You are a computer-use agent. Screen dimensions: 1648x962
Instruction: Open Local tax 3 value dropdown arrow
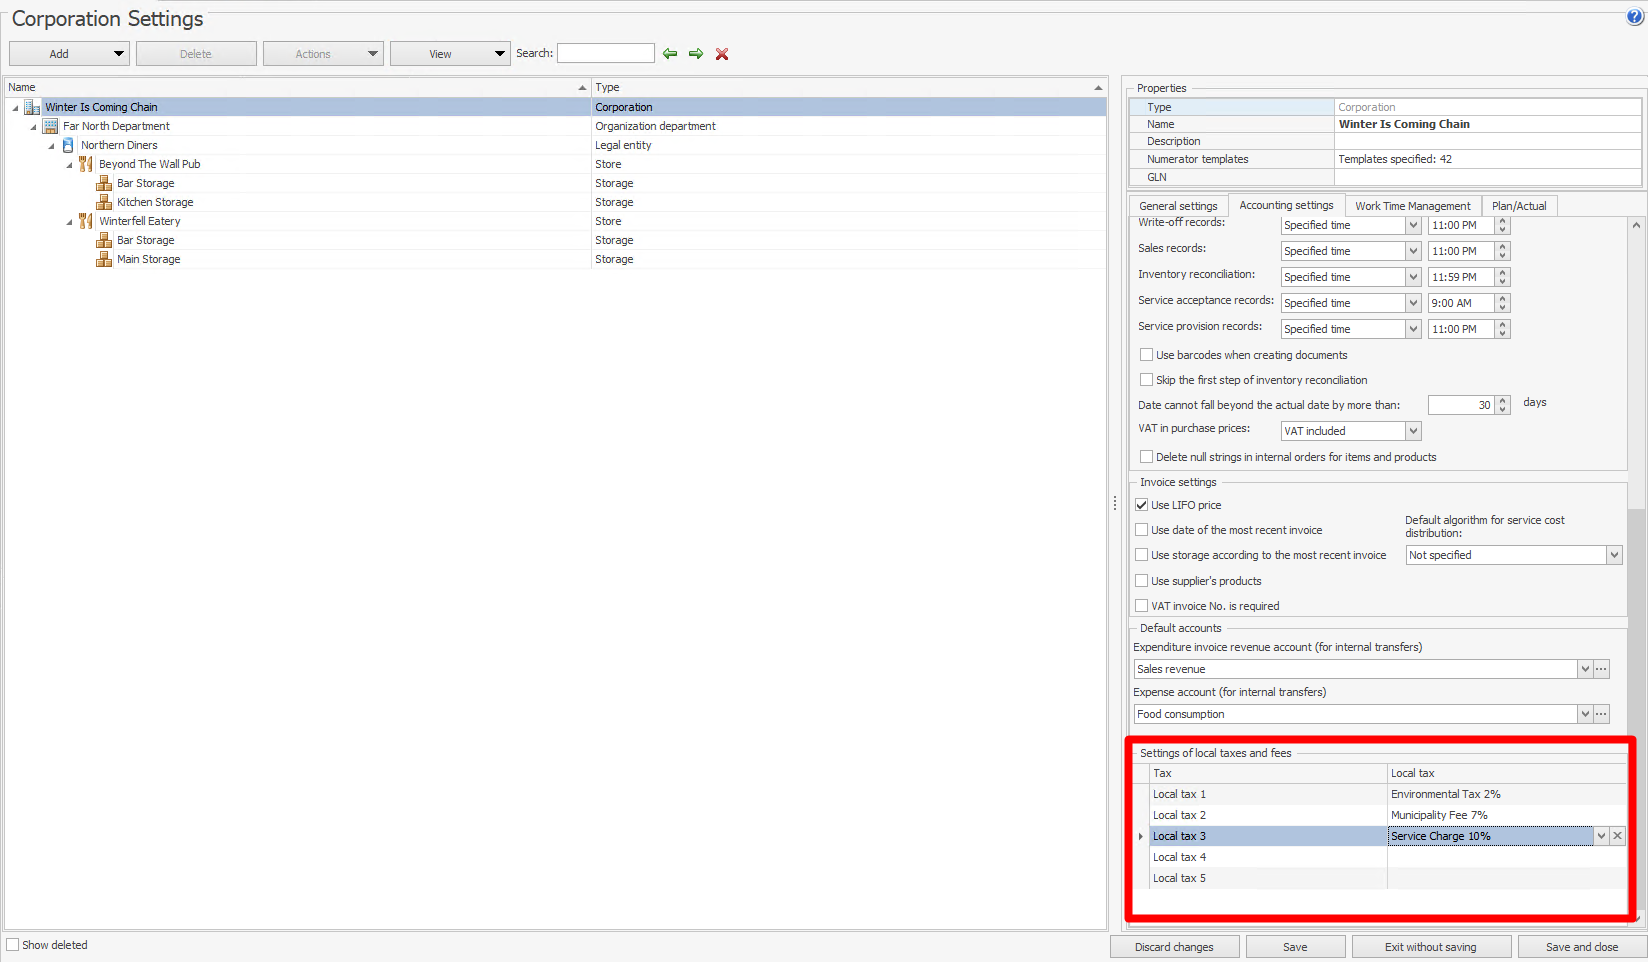click(1601, 836)
